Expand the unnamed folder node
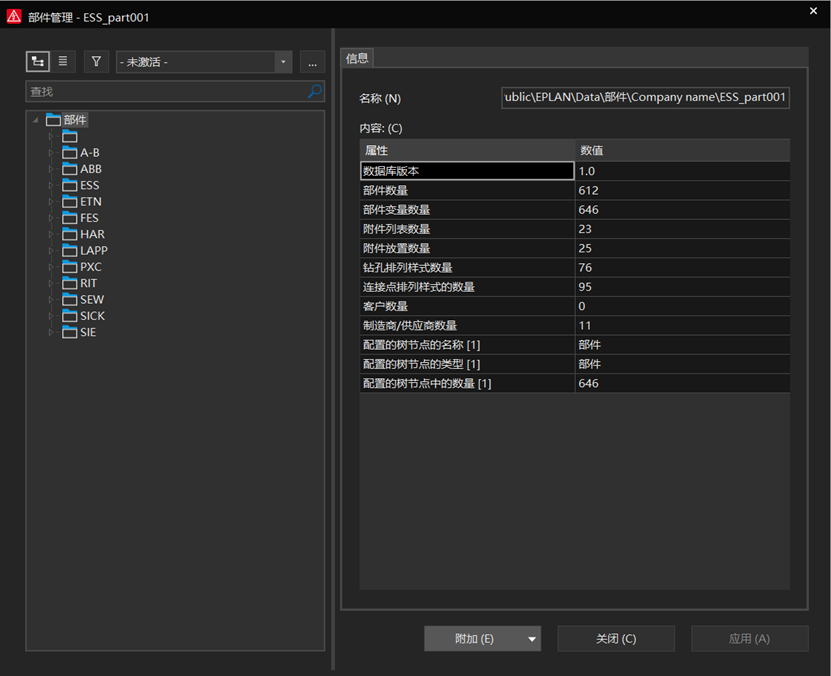The height and width of the screenshot is (676, 831). click(x=51, y=137)
